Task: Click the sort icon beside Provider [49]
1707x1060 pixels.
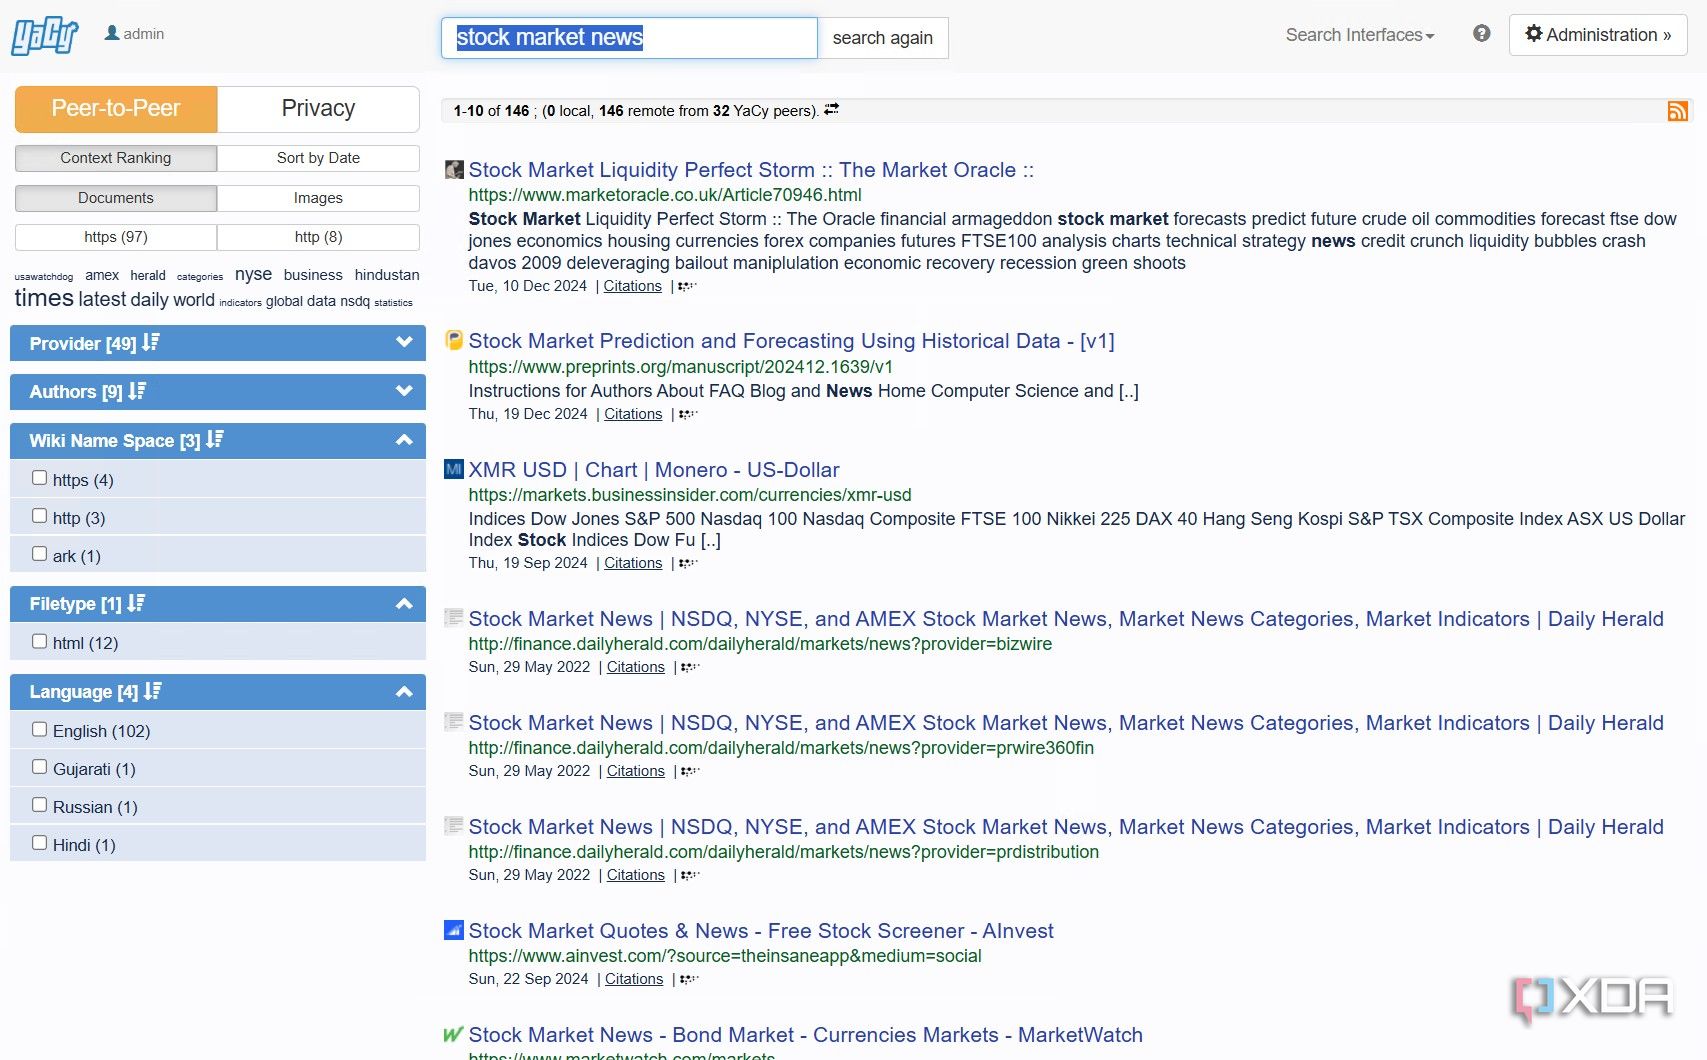Action: click(x=151, y=343)
